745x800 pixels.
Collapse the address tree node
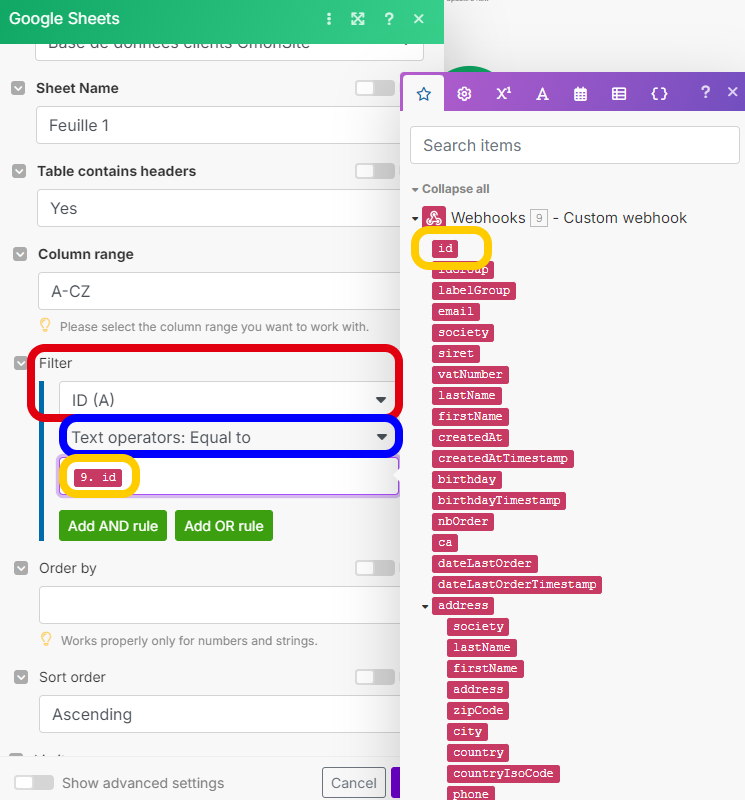425,606
